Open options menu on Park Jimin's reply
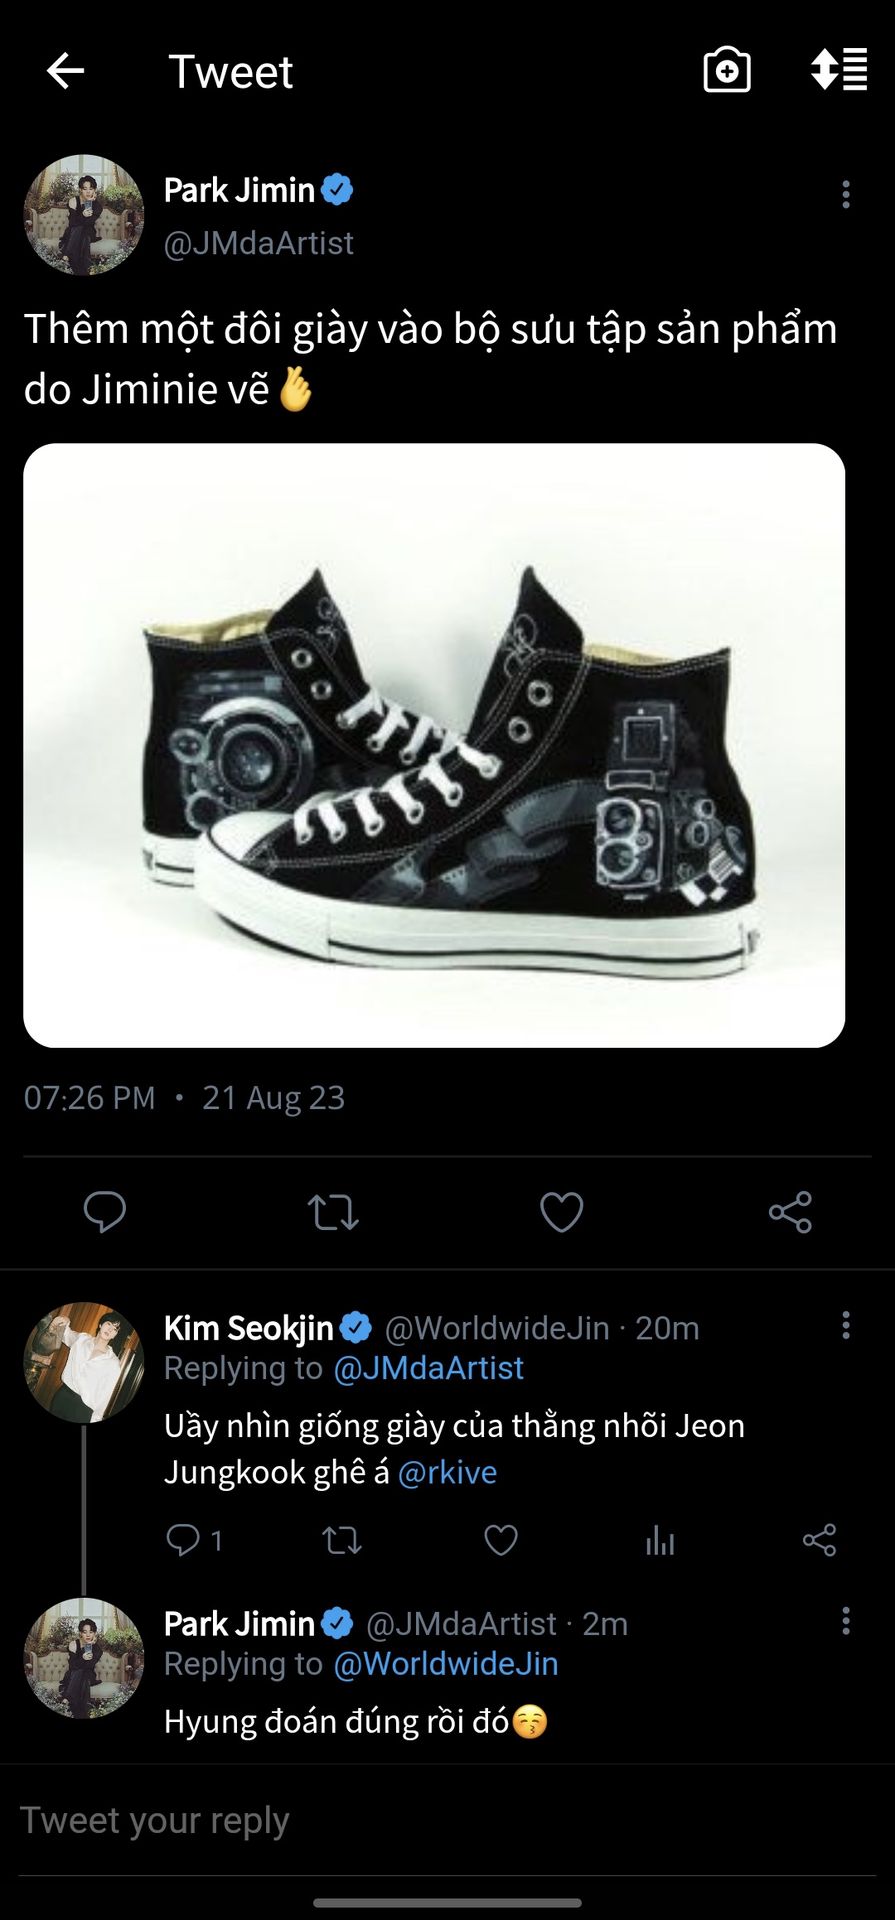 click(846, 1621)
